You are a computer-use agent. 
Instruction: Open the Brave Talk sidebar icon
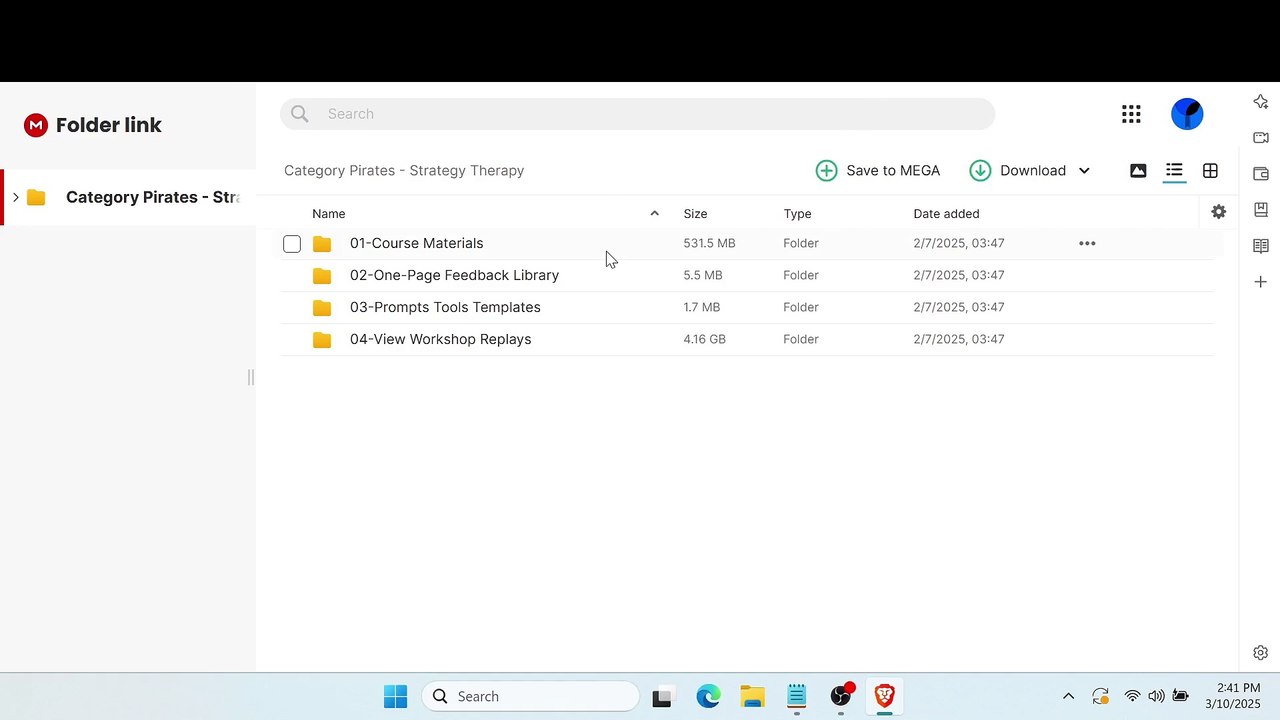(x=1260, y=138)
